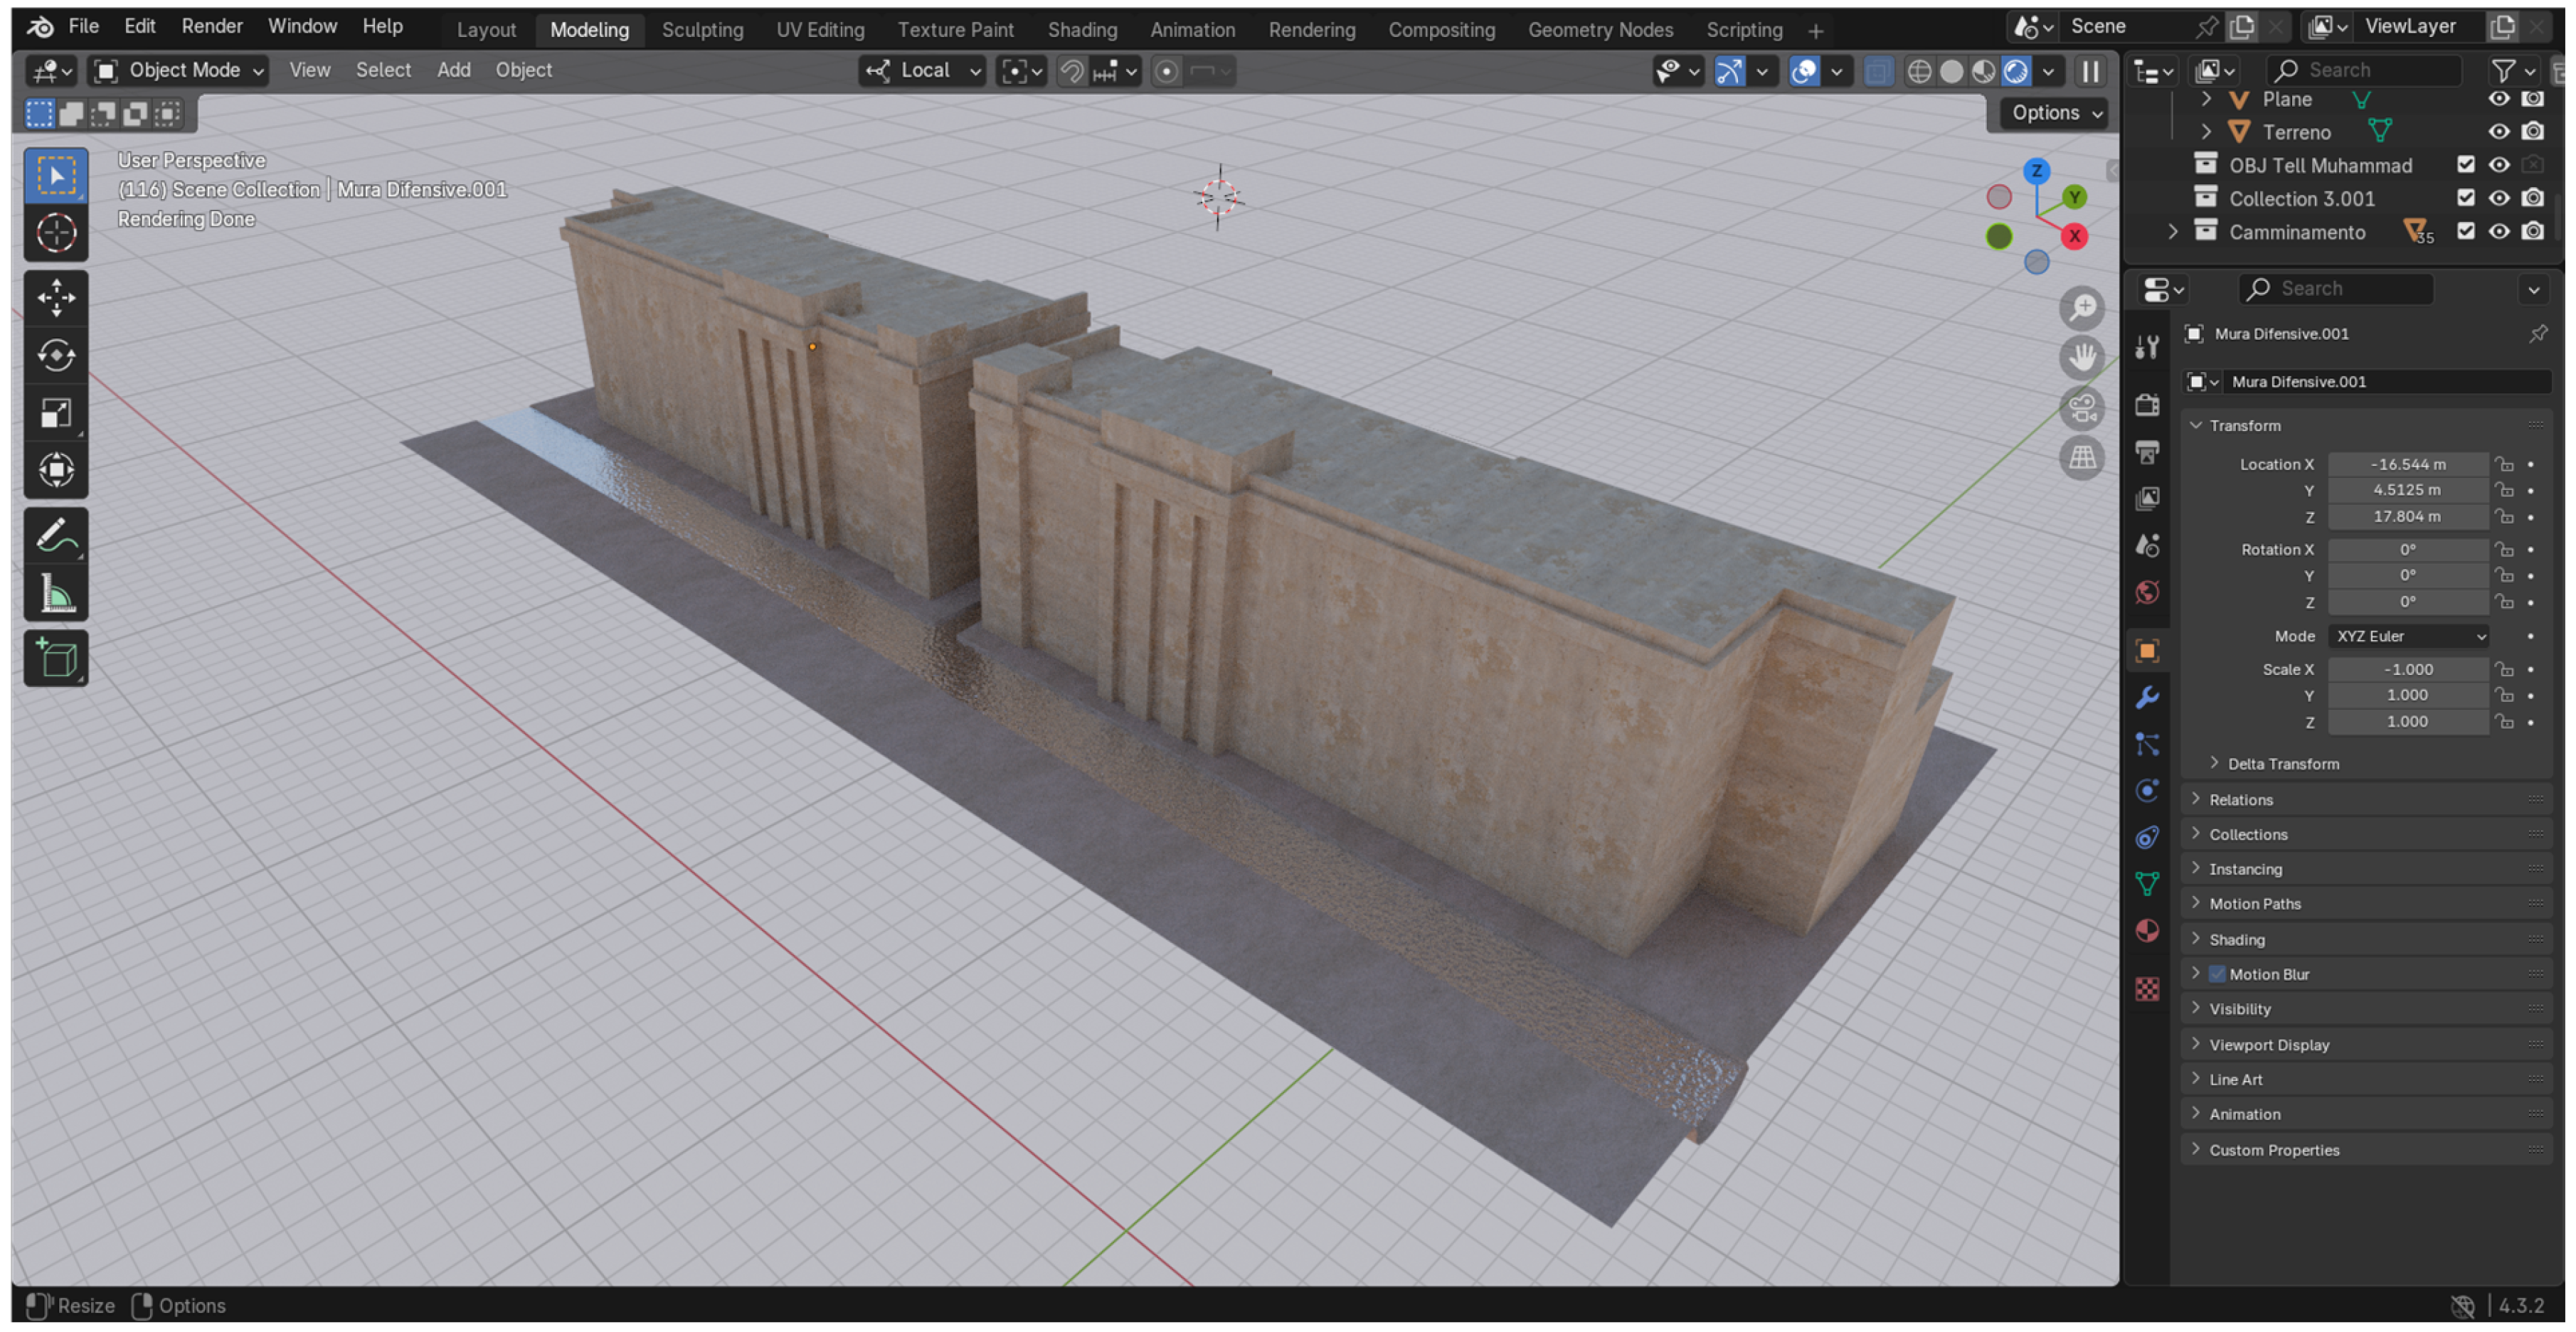This screenshot has height=1332, width=2576.
Task: Select the Annotate tool
Action: click(x=56, y=536)
